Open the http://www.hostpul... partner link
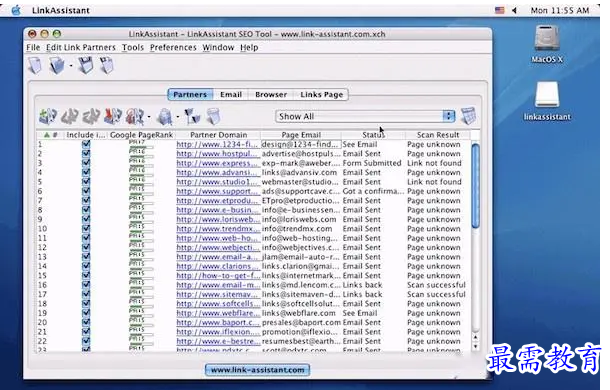Image resolution: width=610 pixels, height=390 pixels. click(217, 153)
